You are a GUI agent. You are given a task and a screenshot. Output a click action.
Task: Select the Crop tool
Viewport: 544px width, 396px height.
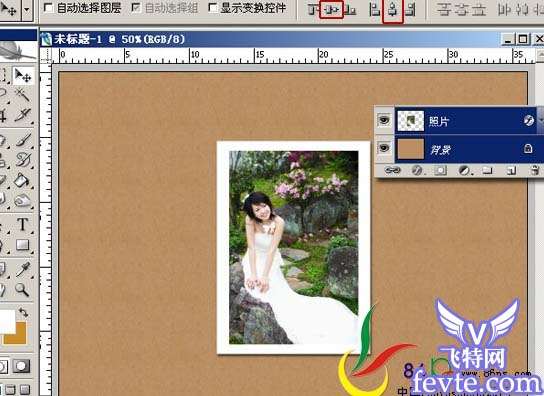[x=3, y=115]
